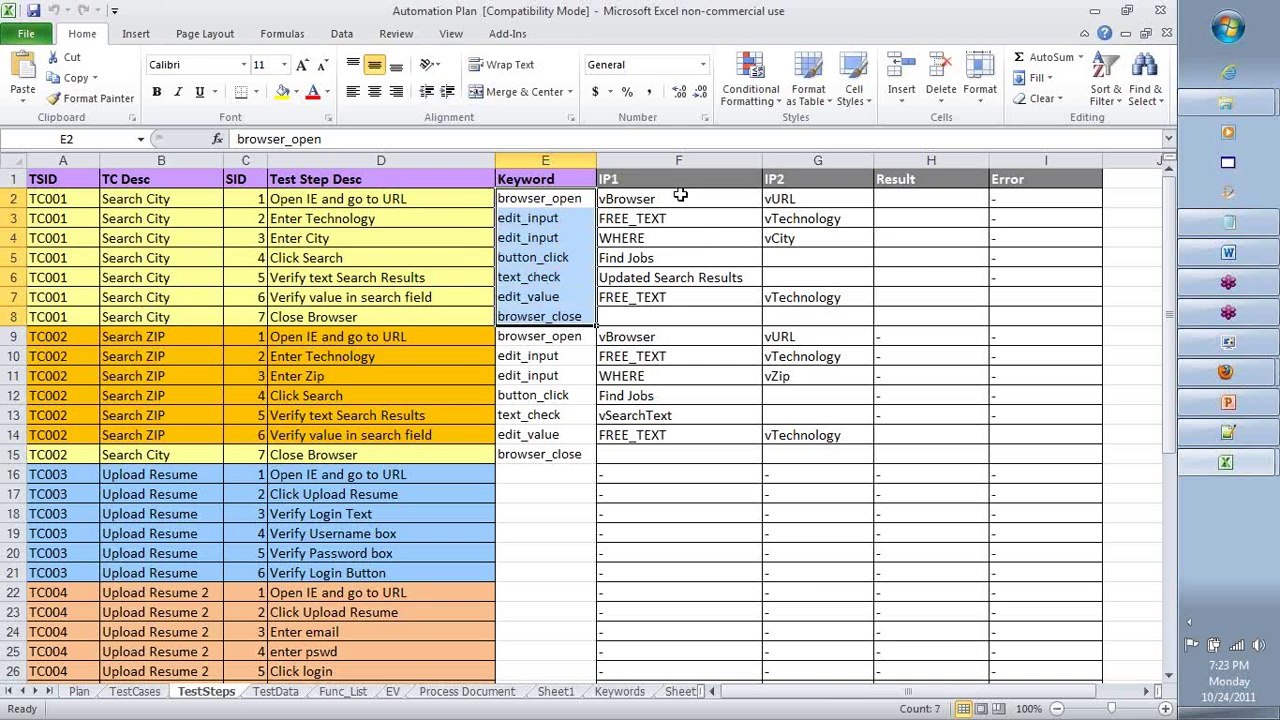Toggle Underline formatting
This screenshot has height=720, width=1280.
(x=199, y=92)
